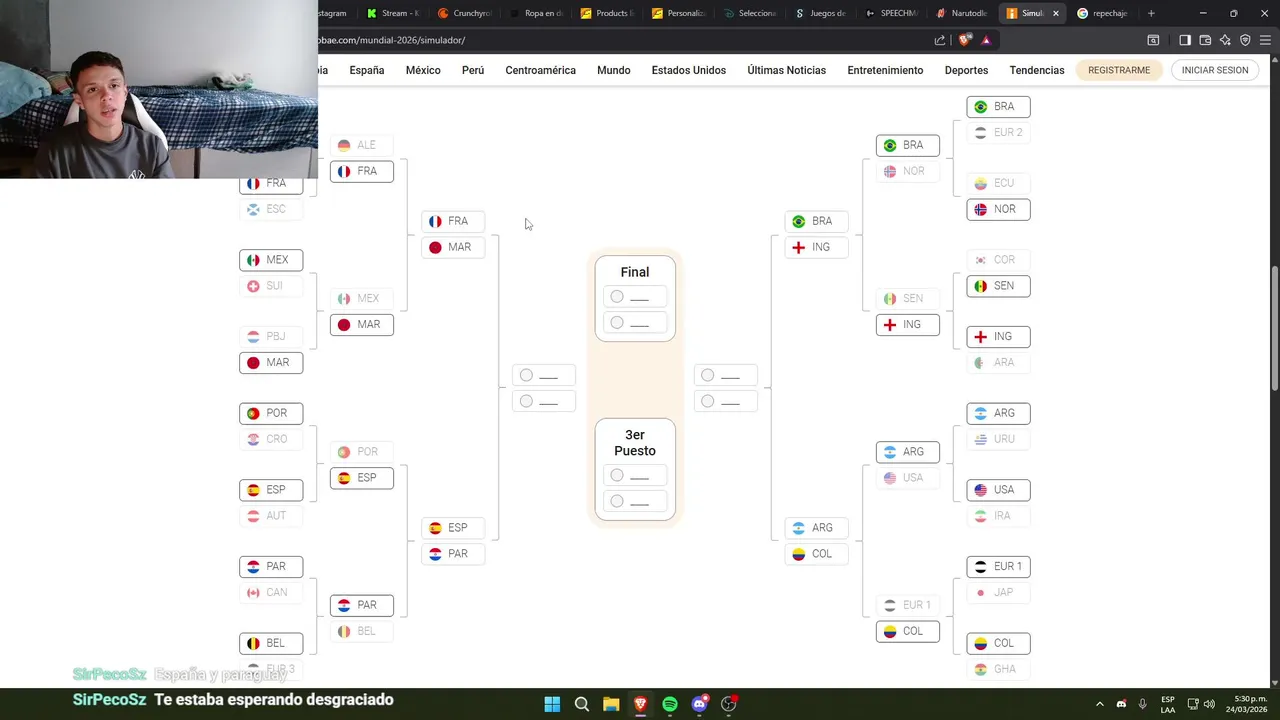This screenshot has width=1280, height=720.
Task: Pick COL in the quarterfinal against ARG
Action: click(816, 554)
